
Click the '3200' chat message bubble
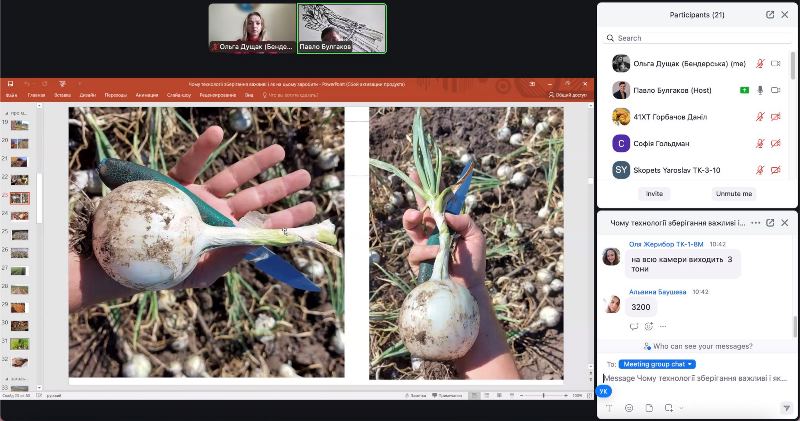641,307
